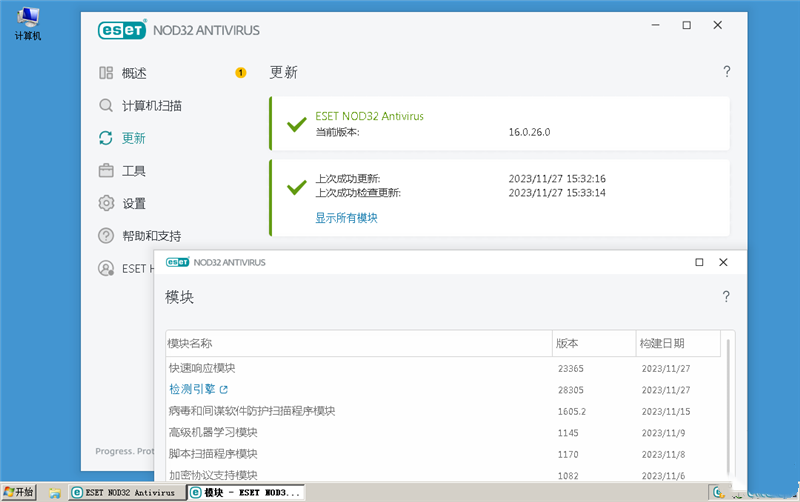Select 更新 in the sidebar menu
The width and height of the screenshot is (800, 502).
tap(134, 138)
